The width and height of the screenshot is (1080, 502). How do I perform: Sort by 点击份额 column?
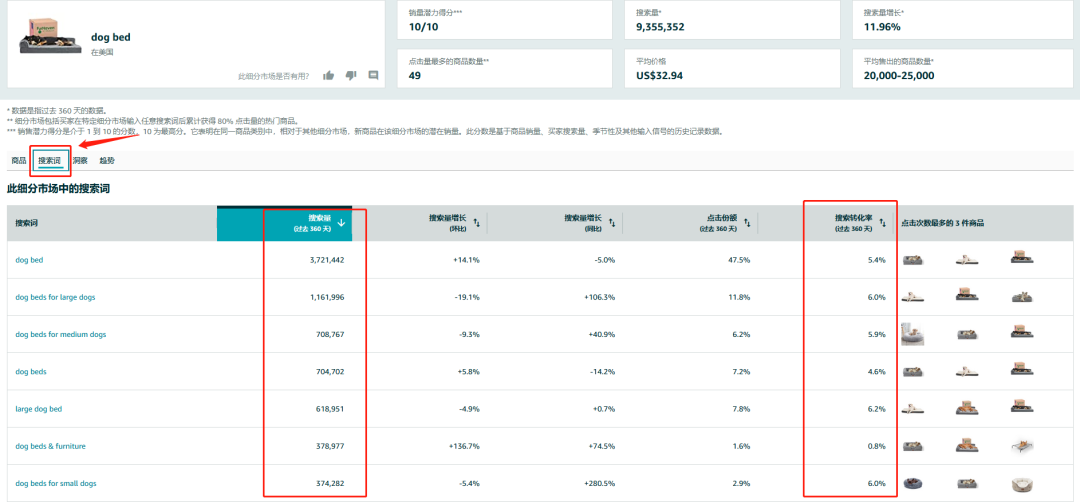(747, 223)
